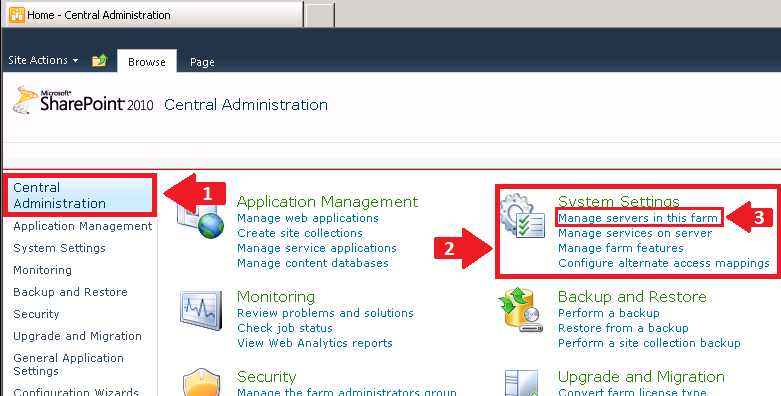This screenshot has width=781, height=396.
Task: Click the Upgrade and Migration section heading
Action: tap(641, 377)
